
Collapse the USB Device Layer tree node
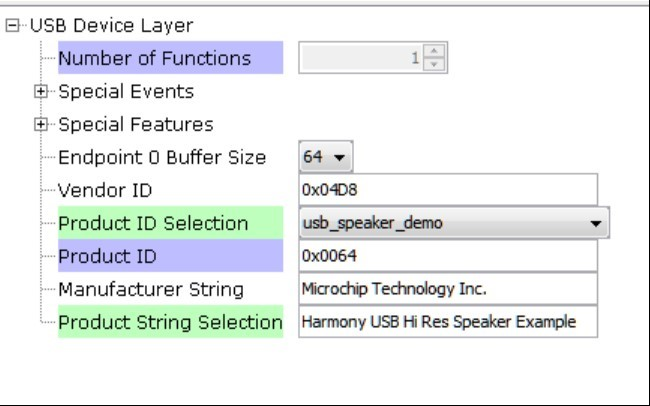click(x=12, y=26)
